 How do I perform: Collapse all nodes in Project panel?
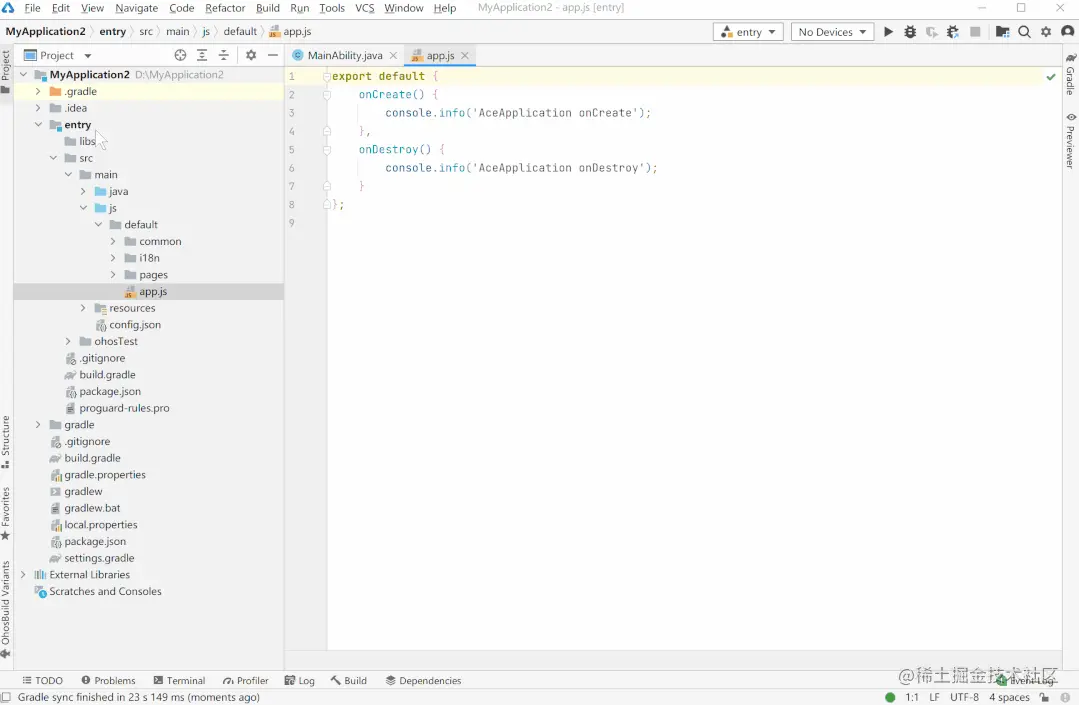click(x=224, y=55)
